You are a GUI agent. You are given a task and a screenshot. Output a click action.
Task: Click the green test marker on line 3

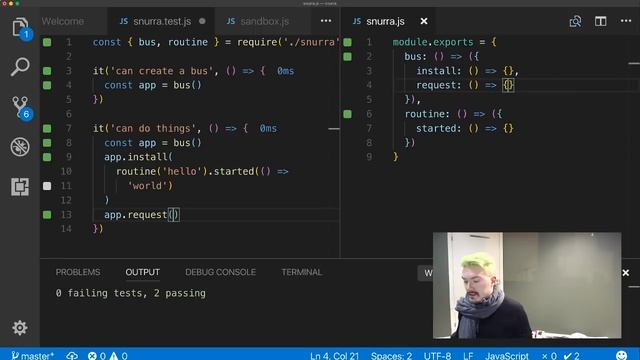click(x=47, y=71)
